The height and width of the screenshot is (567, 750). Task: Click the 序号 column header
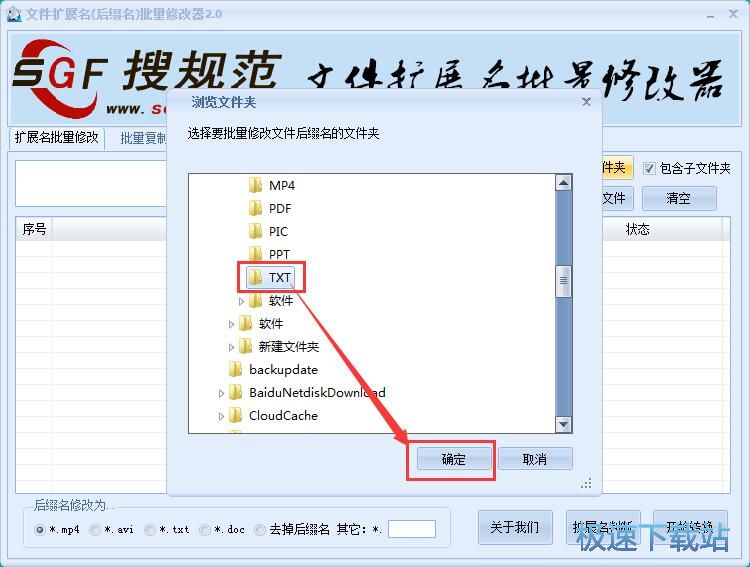coord(34,229)
